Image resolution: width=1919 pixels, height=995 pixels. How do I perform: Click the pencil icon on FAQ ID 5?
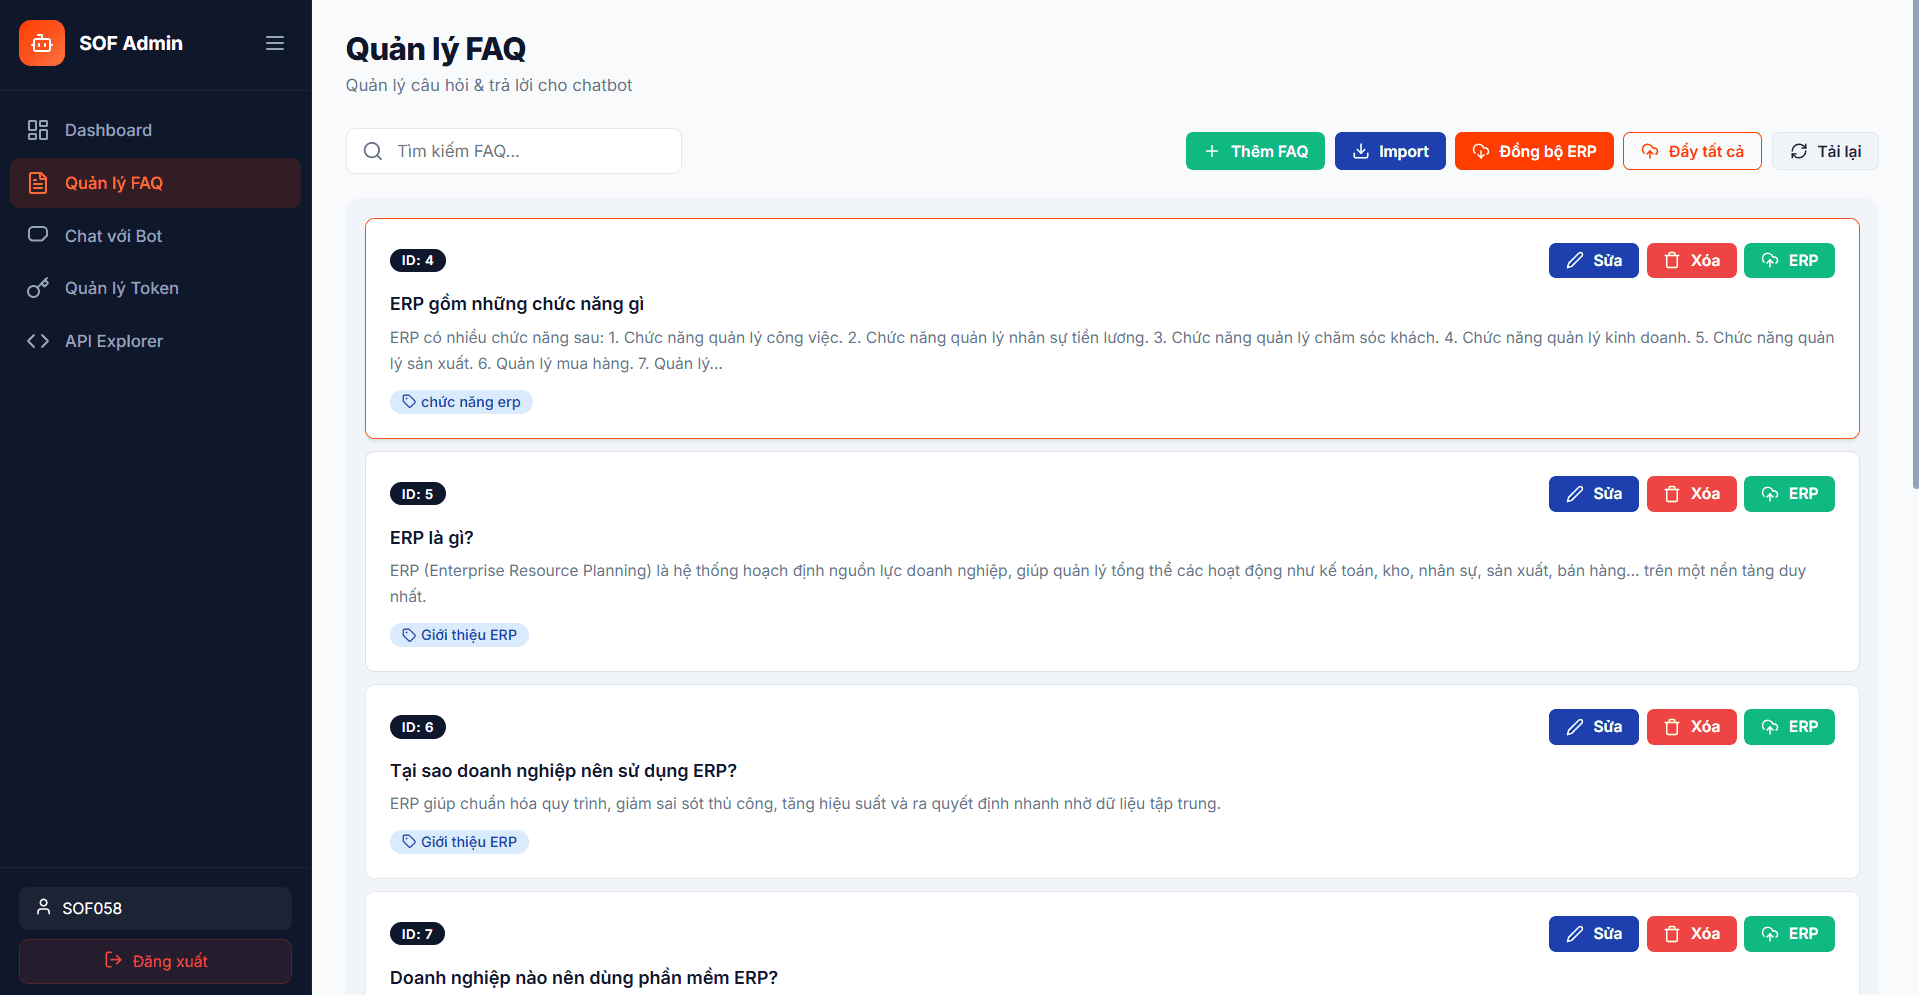[1576, 493]
